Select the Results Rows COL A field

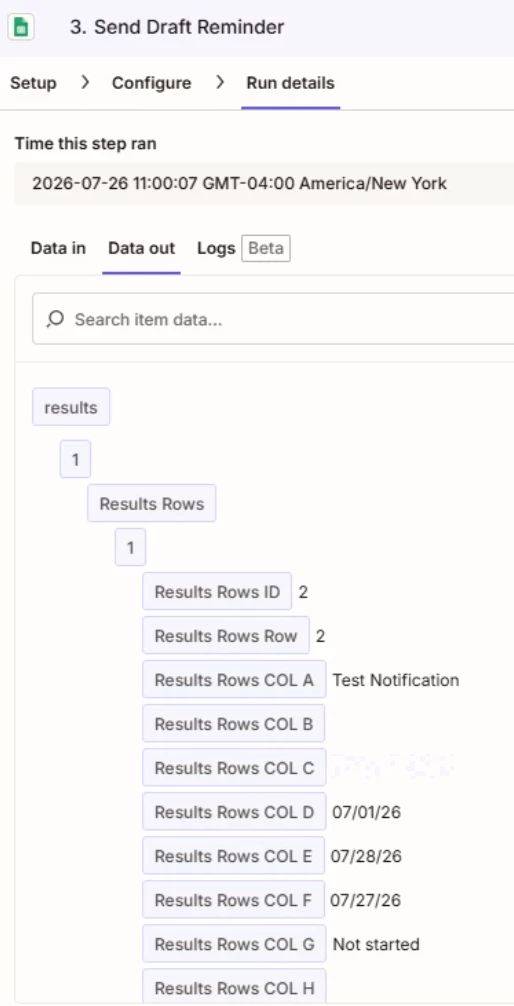pos(234,679)
